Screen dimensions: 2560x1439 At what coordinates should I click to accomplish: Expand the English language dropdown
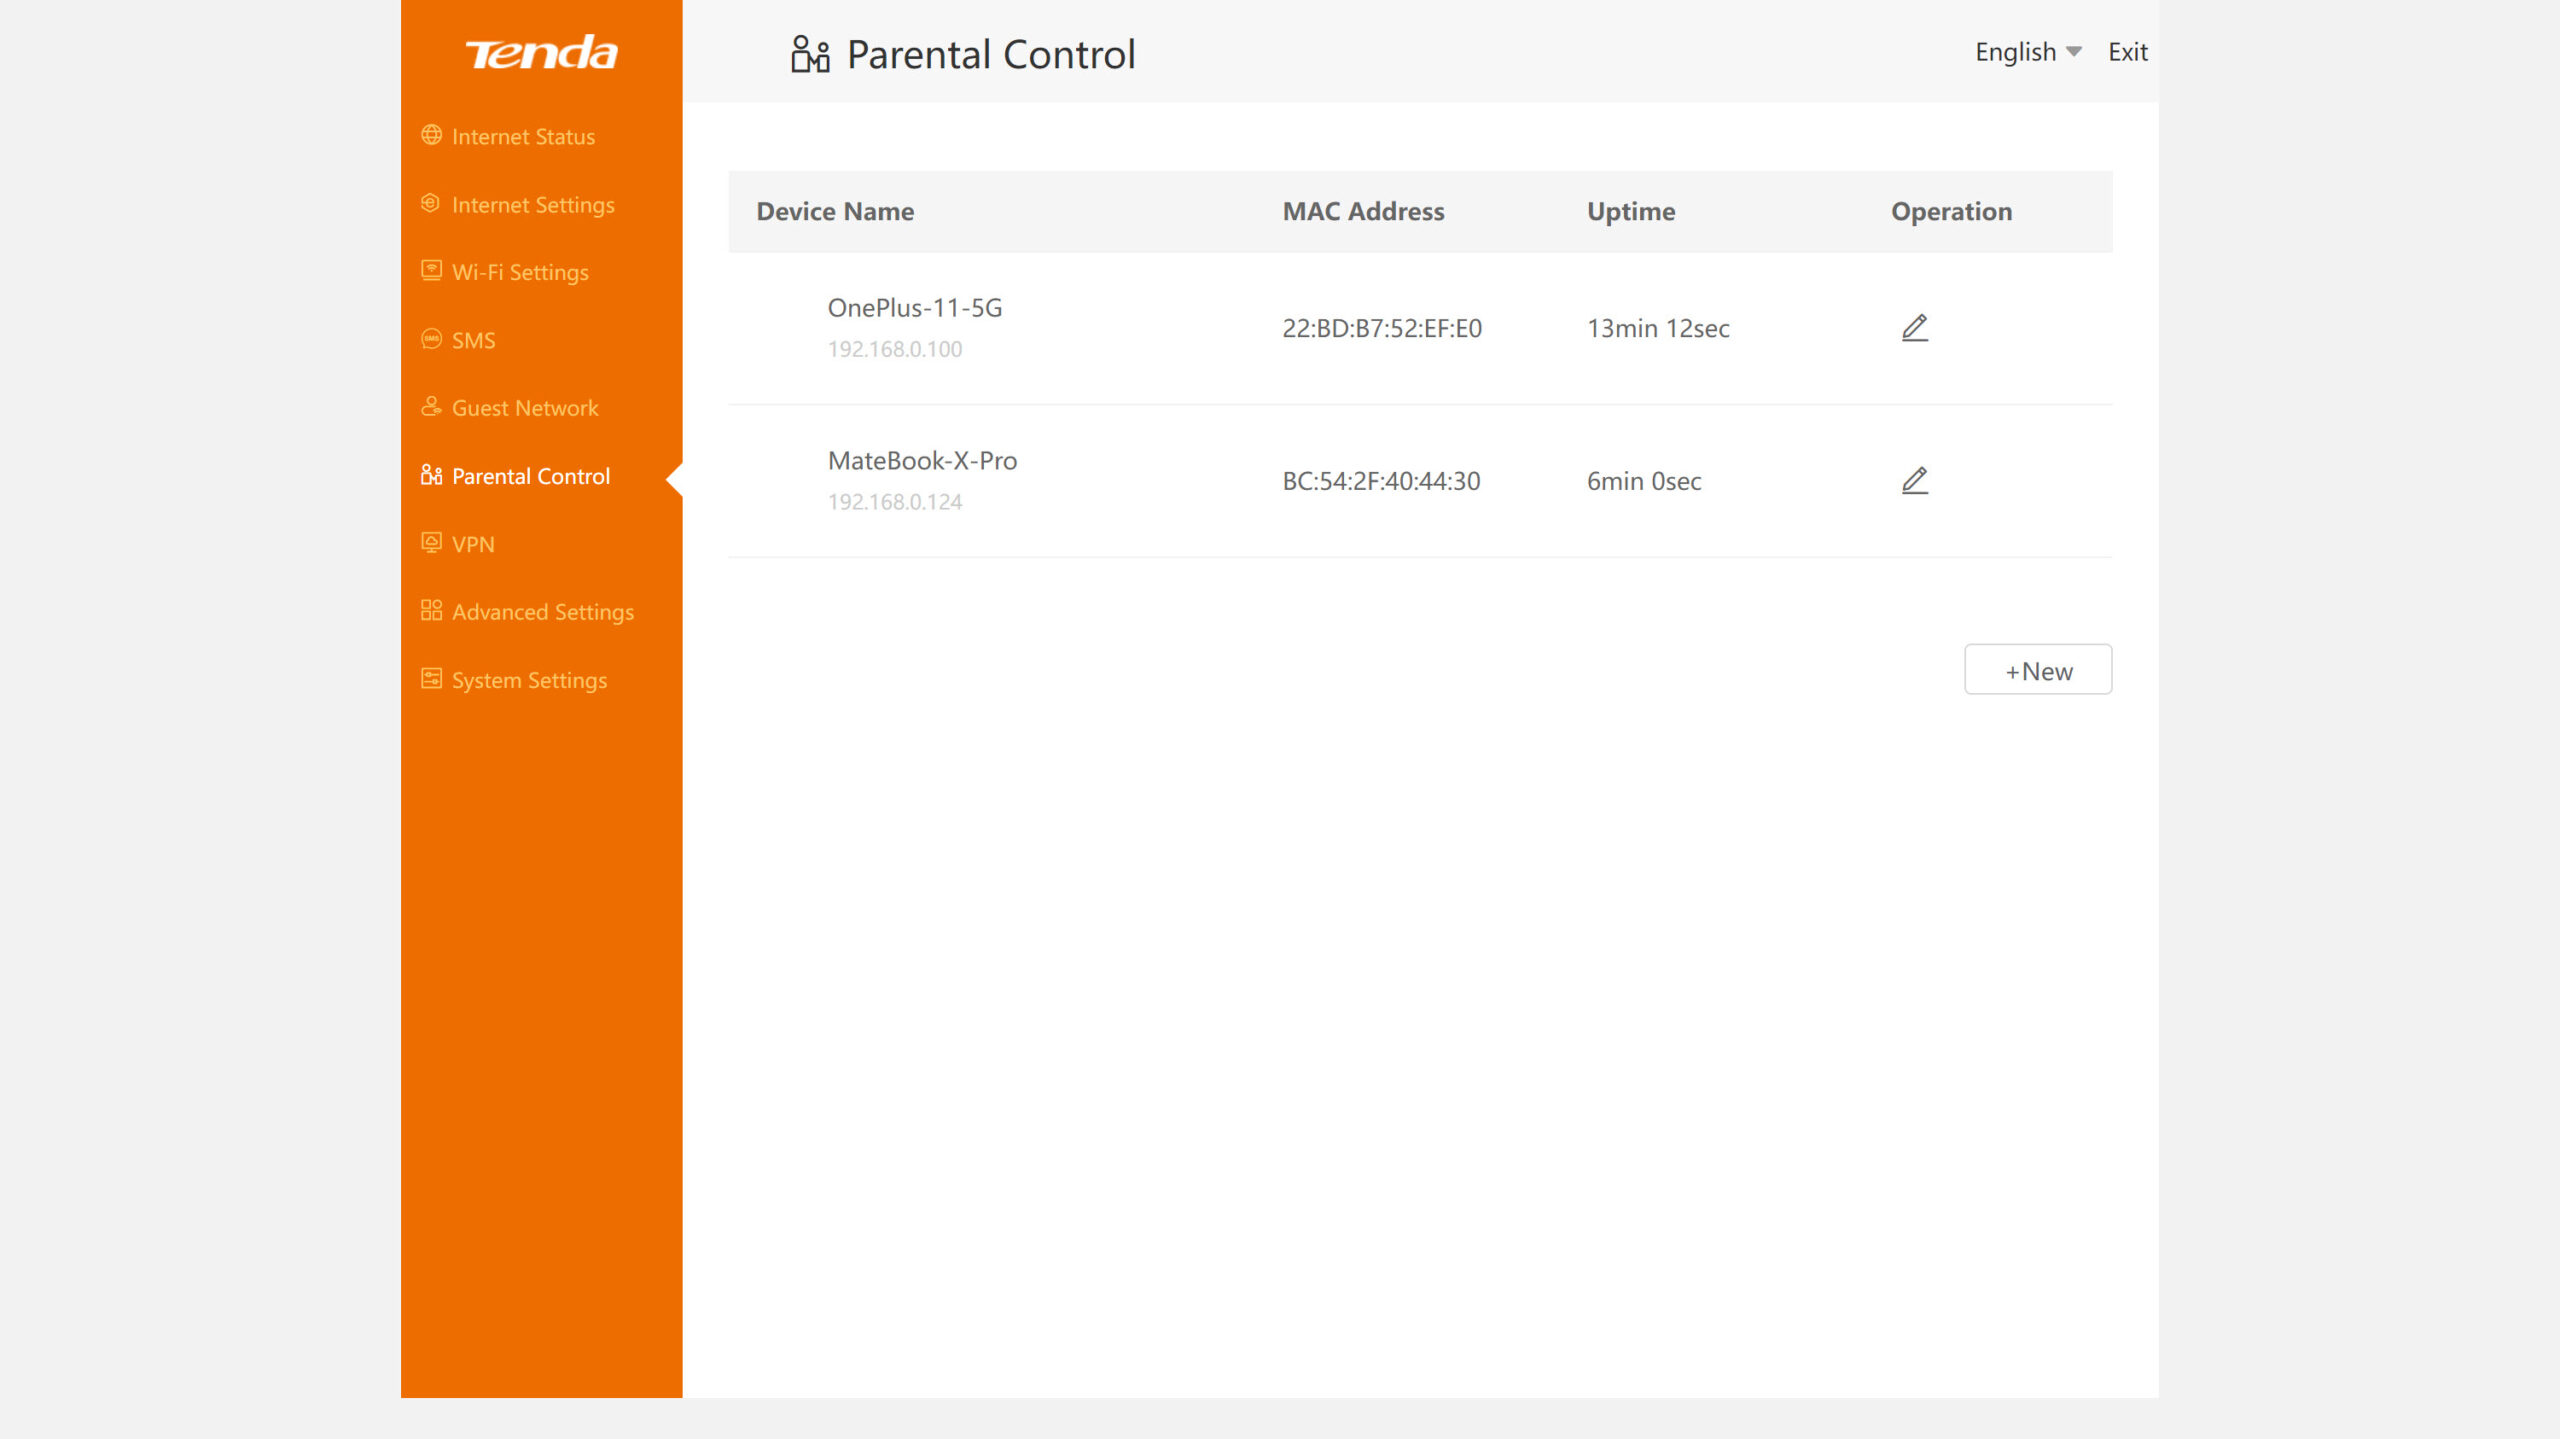[2028, 52]
